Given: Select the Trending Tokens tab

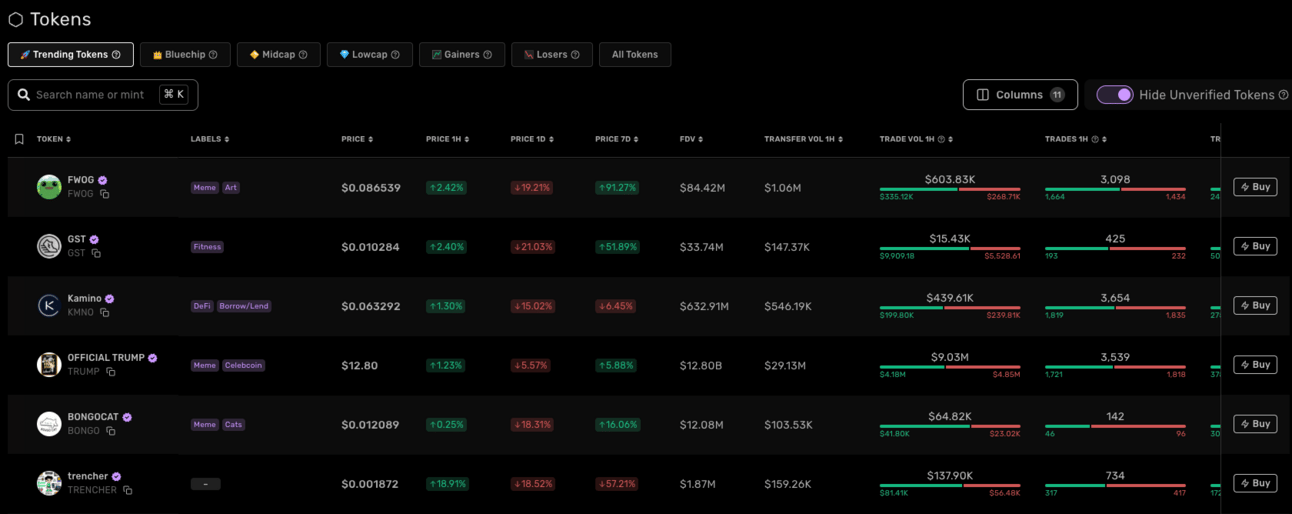Looking at the screenshot, I should [71, 55].
